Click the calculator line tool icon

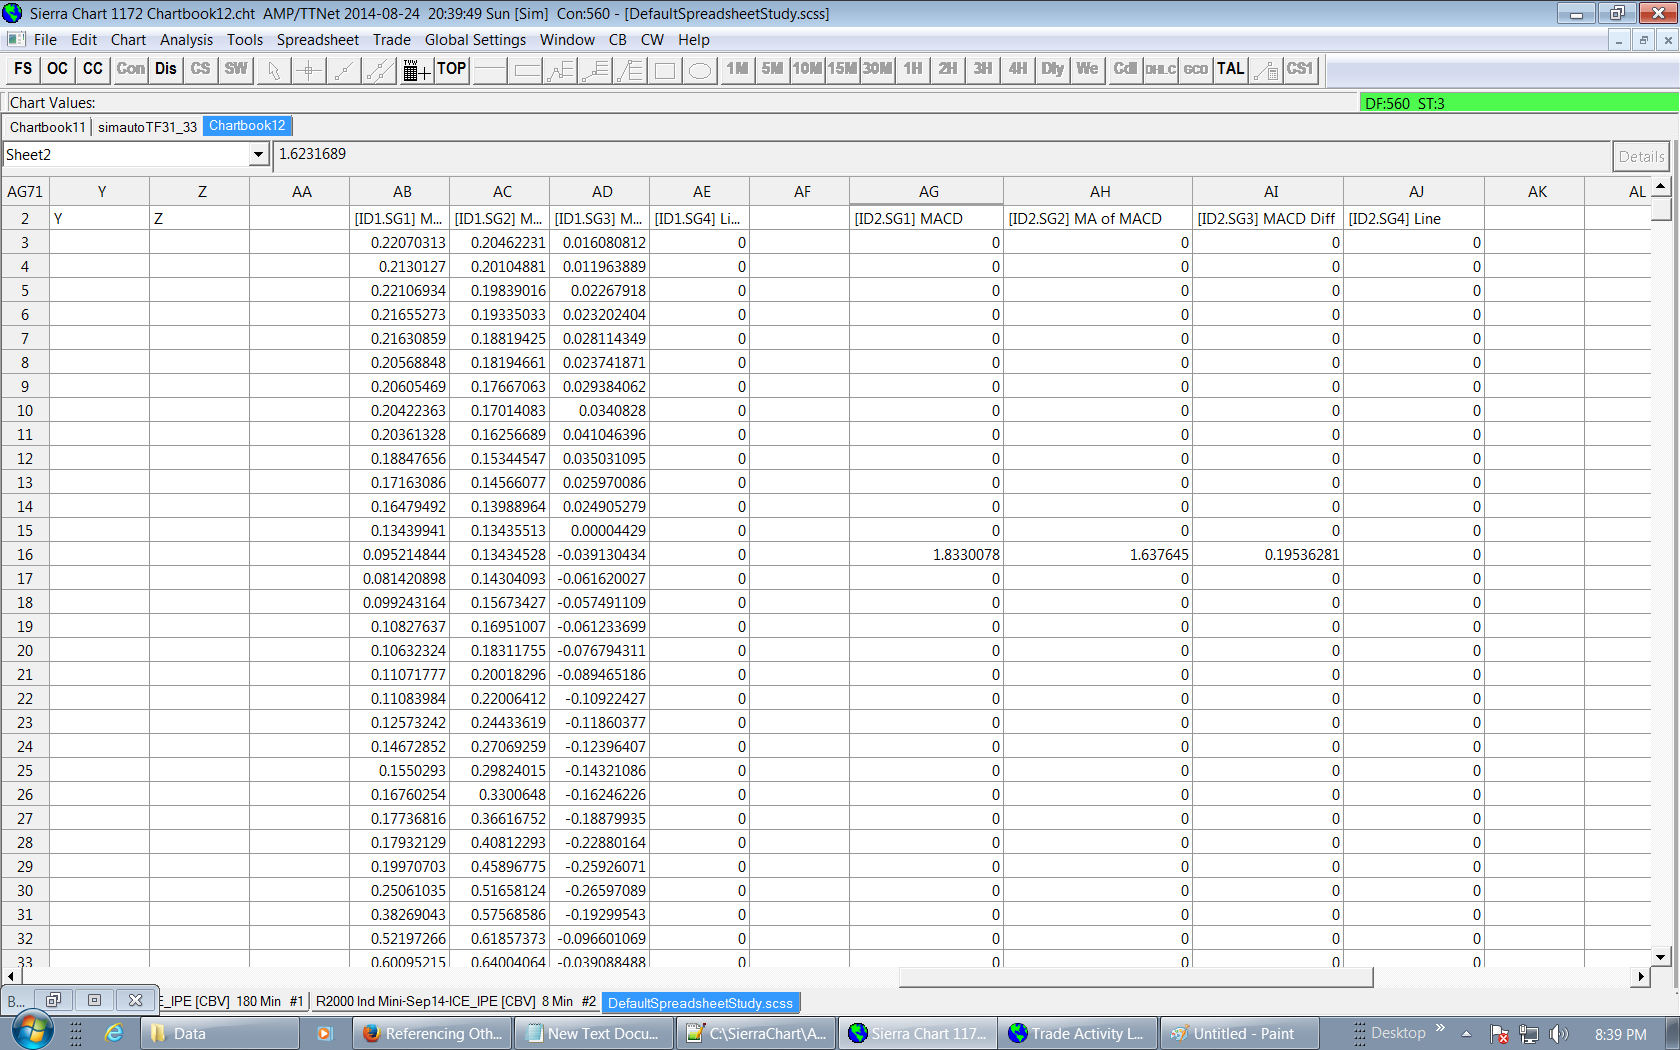point(1266,70)
